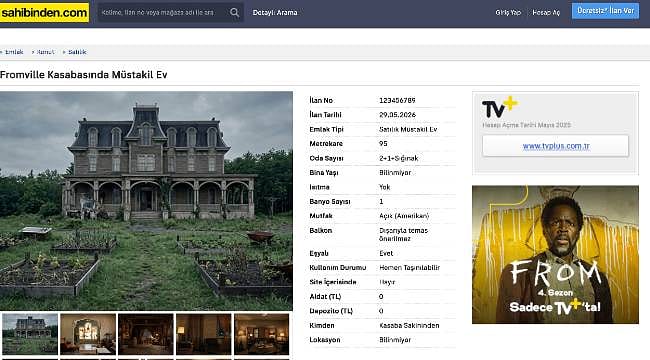Click the Depozito (TL) label
This screenshot has height=360, width=650.
pyautogui.click(x=331, y=311)
